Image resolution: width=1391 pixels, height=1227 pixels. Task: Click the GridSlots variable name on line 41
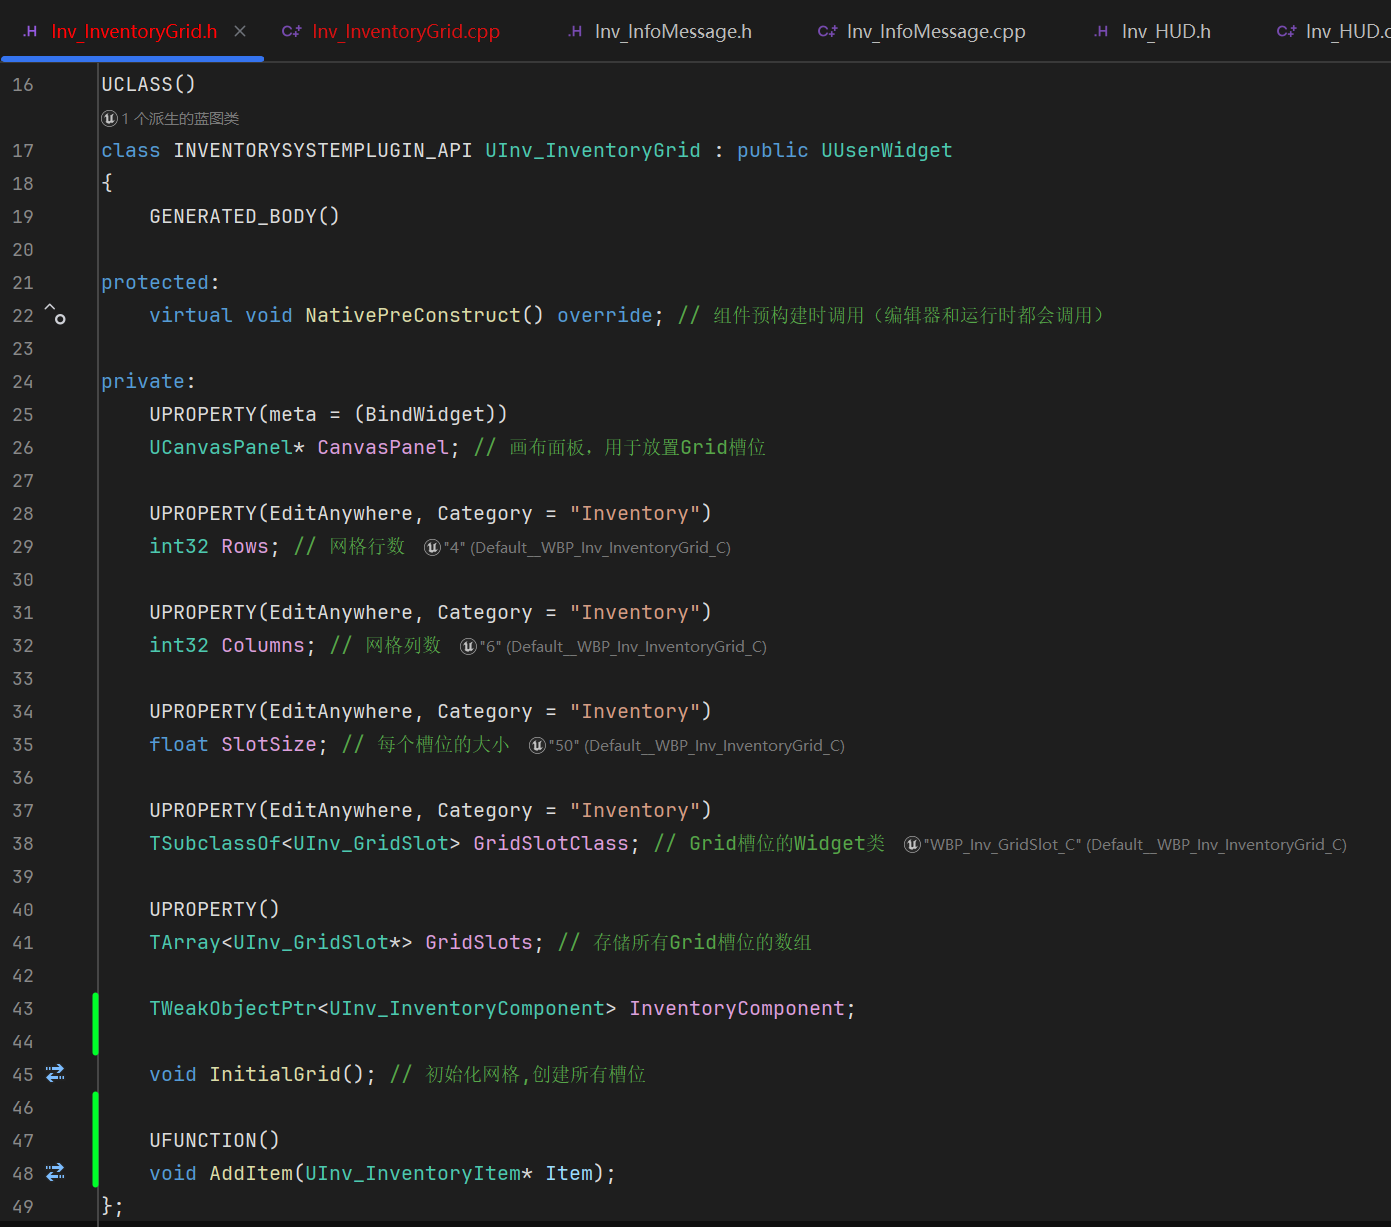coord(479,943)
